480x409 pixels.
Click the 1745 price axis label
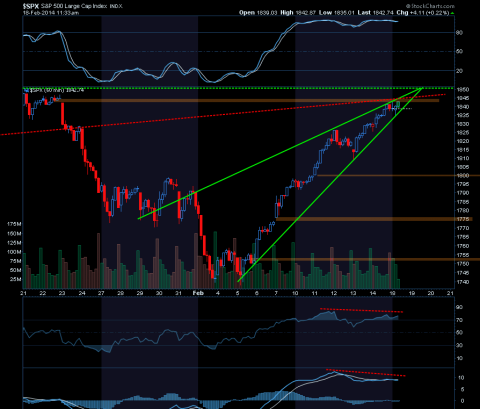coord(463,273)
